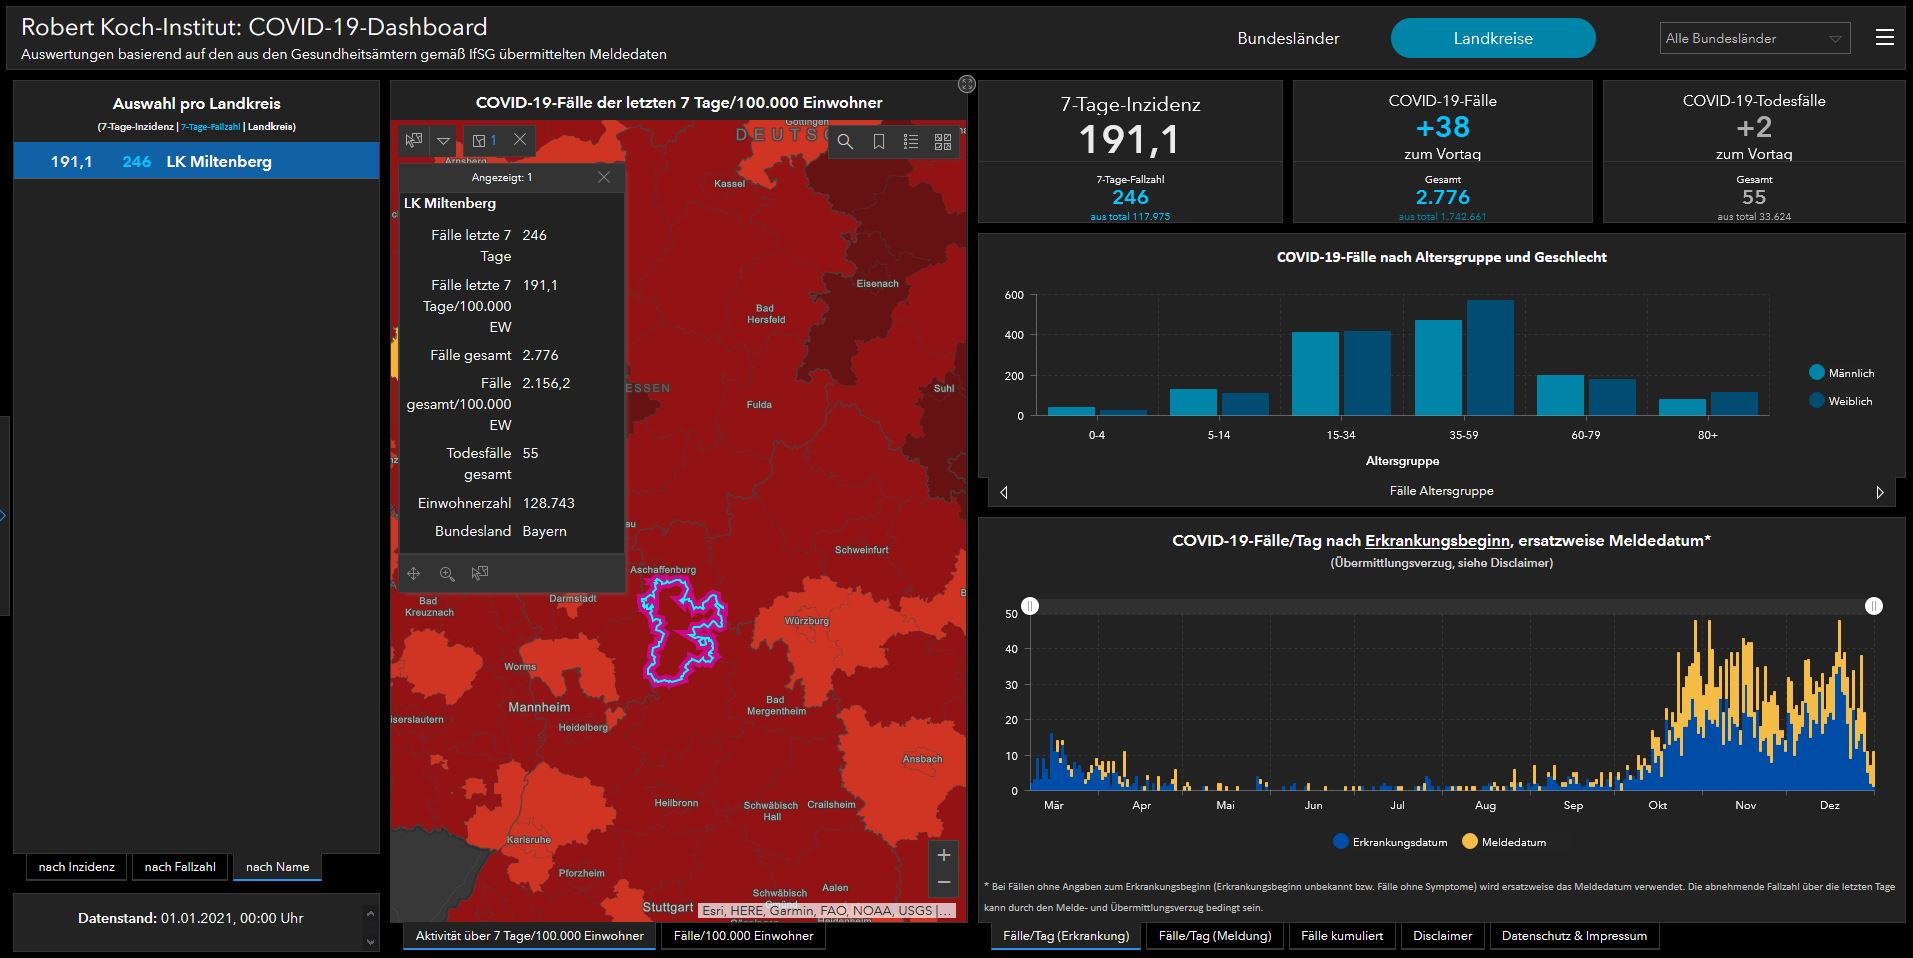
Task: Open the map bookmarks icon
Action: (878, 142)
